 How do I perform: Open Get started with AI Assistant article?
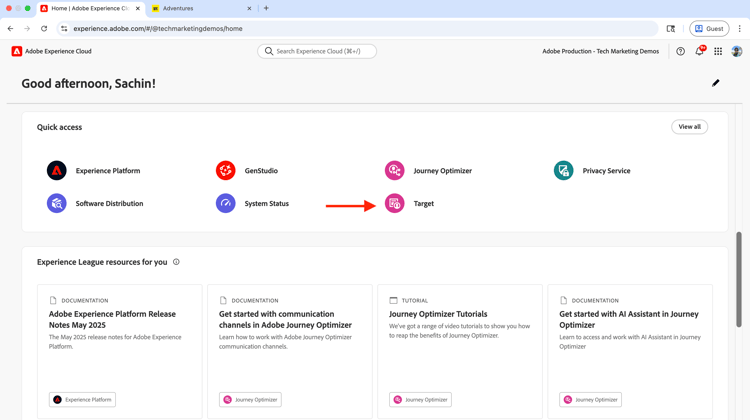pos(629,320)
